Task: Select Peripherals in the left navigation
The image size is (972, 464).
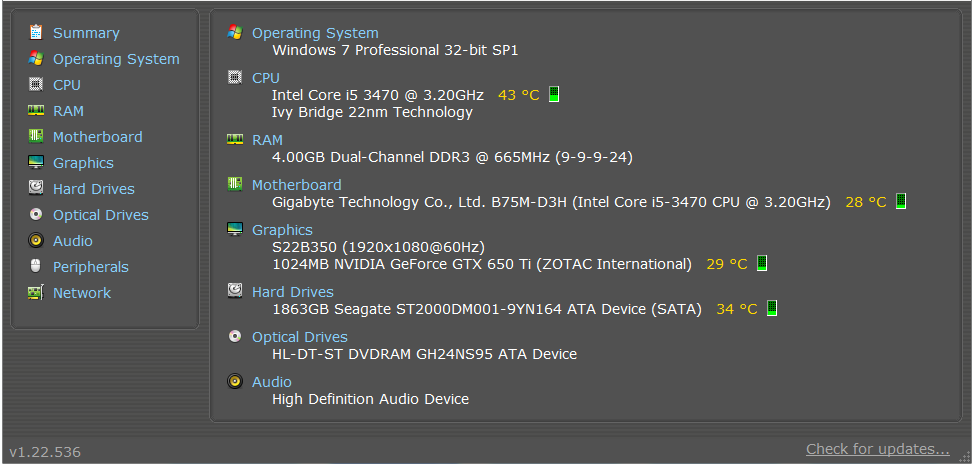Action: 91,267
